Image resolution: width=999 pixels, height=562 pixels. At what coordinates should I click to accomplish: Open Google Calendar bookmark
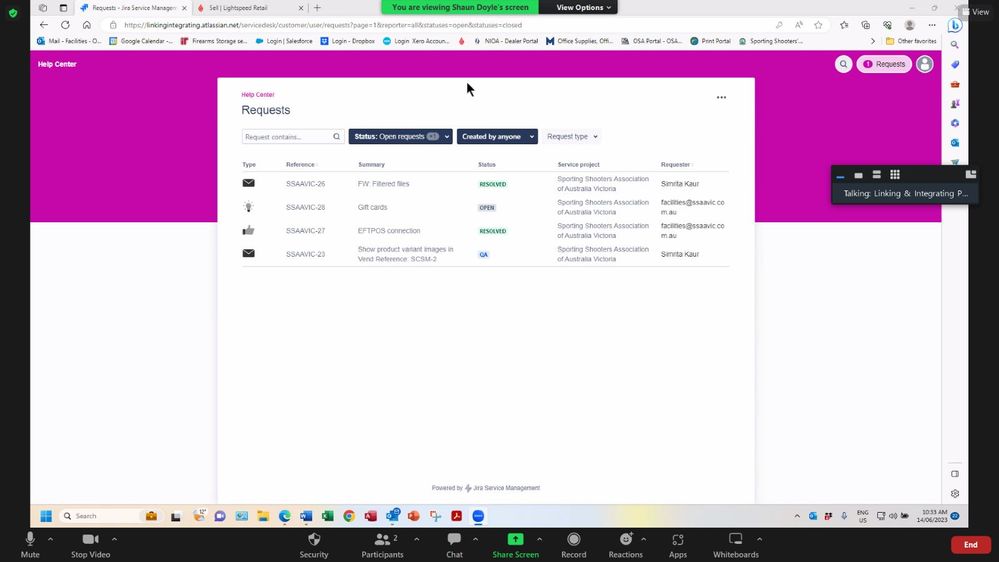[141, 41]
